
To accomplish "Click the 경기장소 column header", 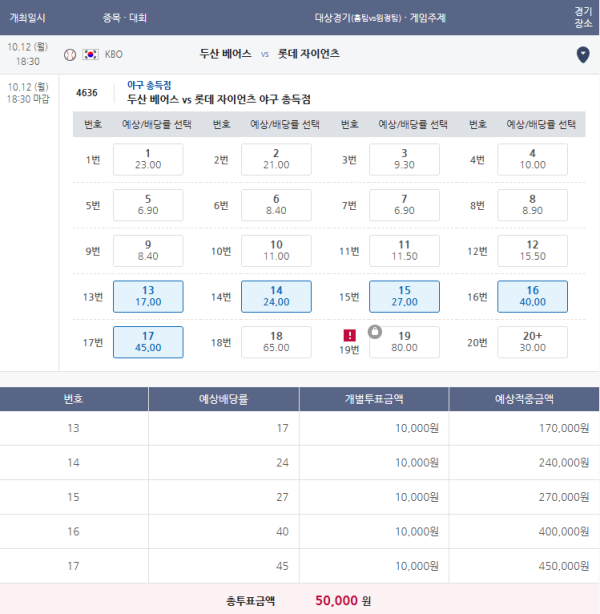I will click(x=583, y=18).
